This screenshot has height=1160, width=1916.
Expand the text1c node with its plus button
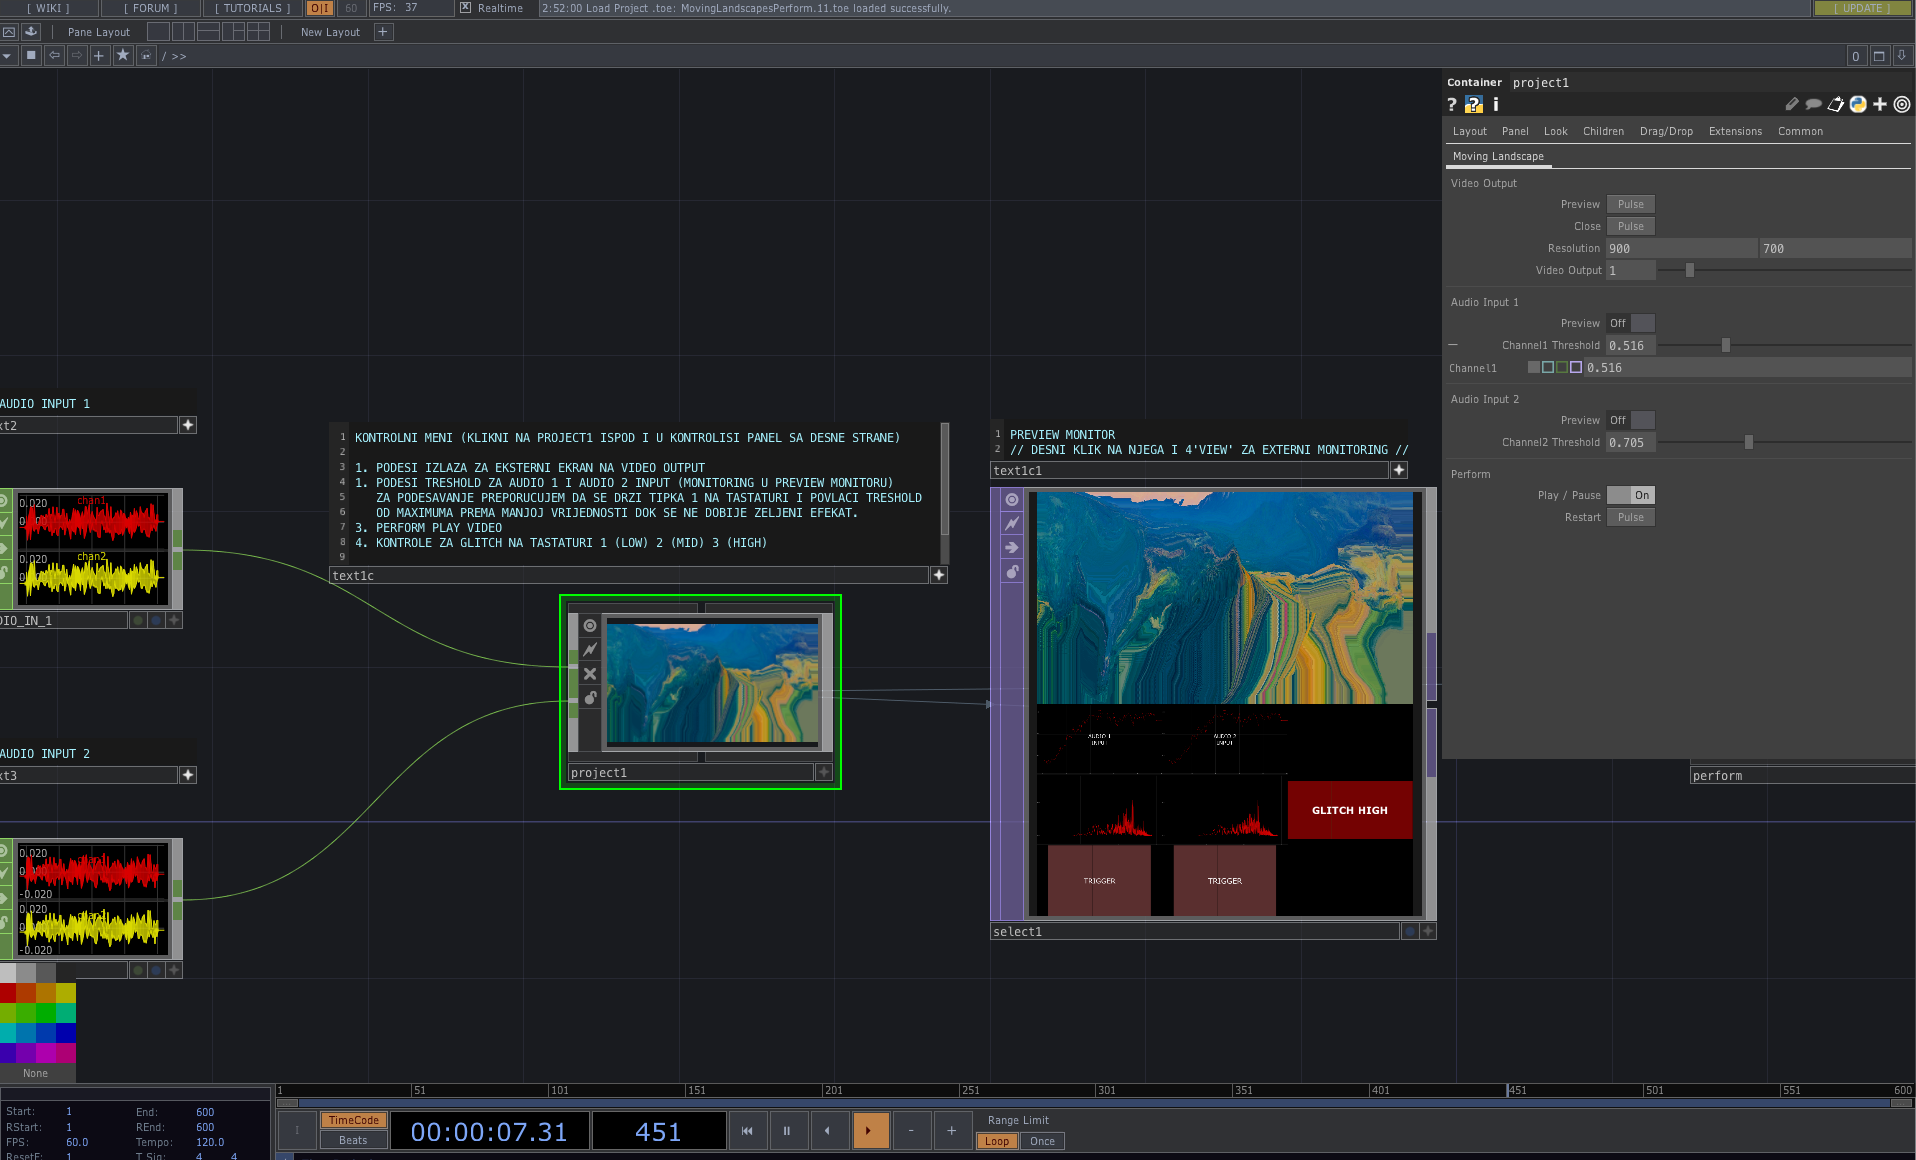[x=938, y=575]
